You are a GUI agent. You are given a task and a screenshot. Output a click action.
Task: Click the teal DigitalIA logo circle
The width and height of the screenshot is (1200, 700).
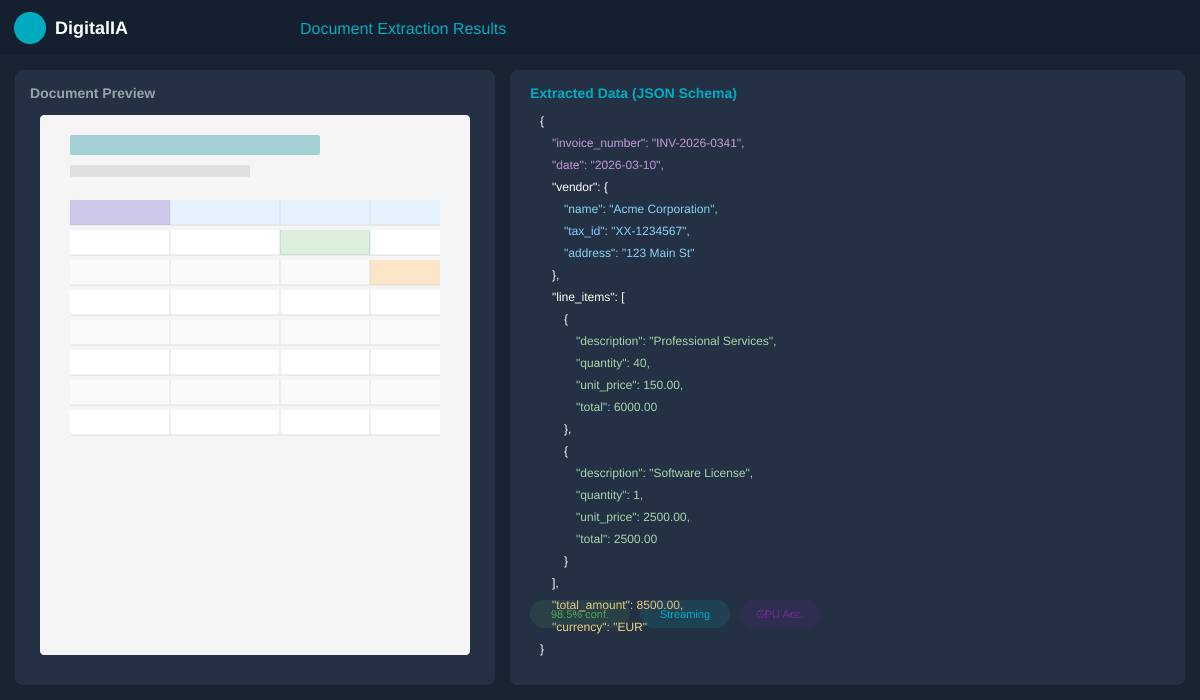click(30, 28)
